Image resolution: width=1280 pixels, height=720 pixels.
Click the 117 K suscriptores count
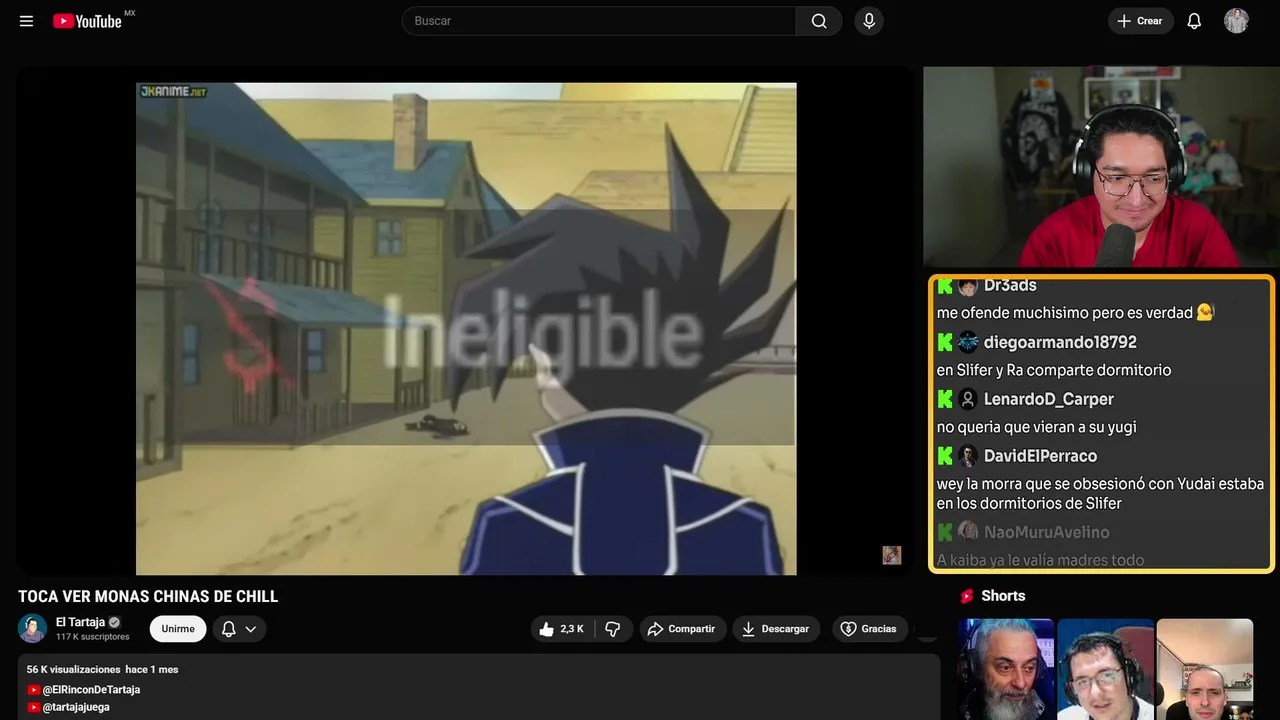coord(93,637)
